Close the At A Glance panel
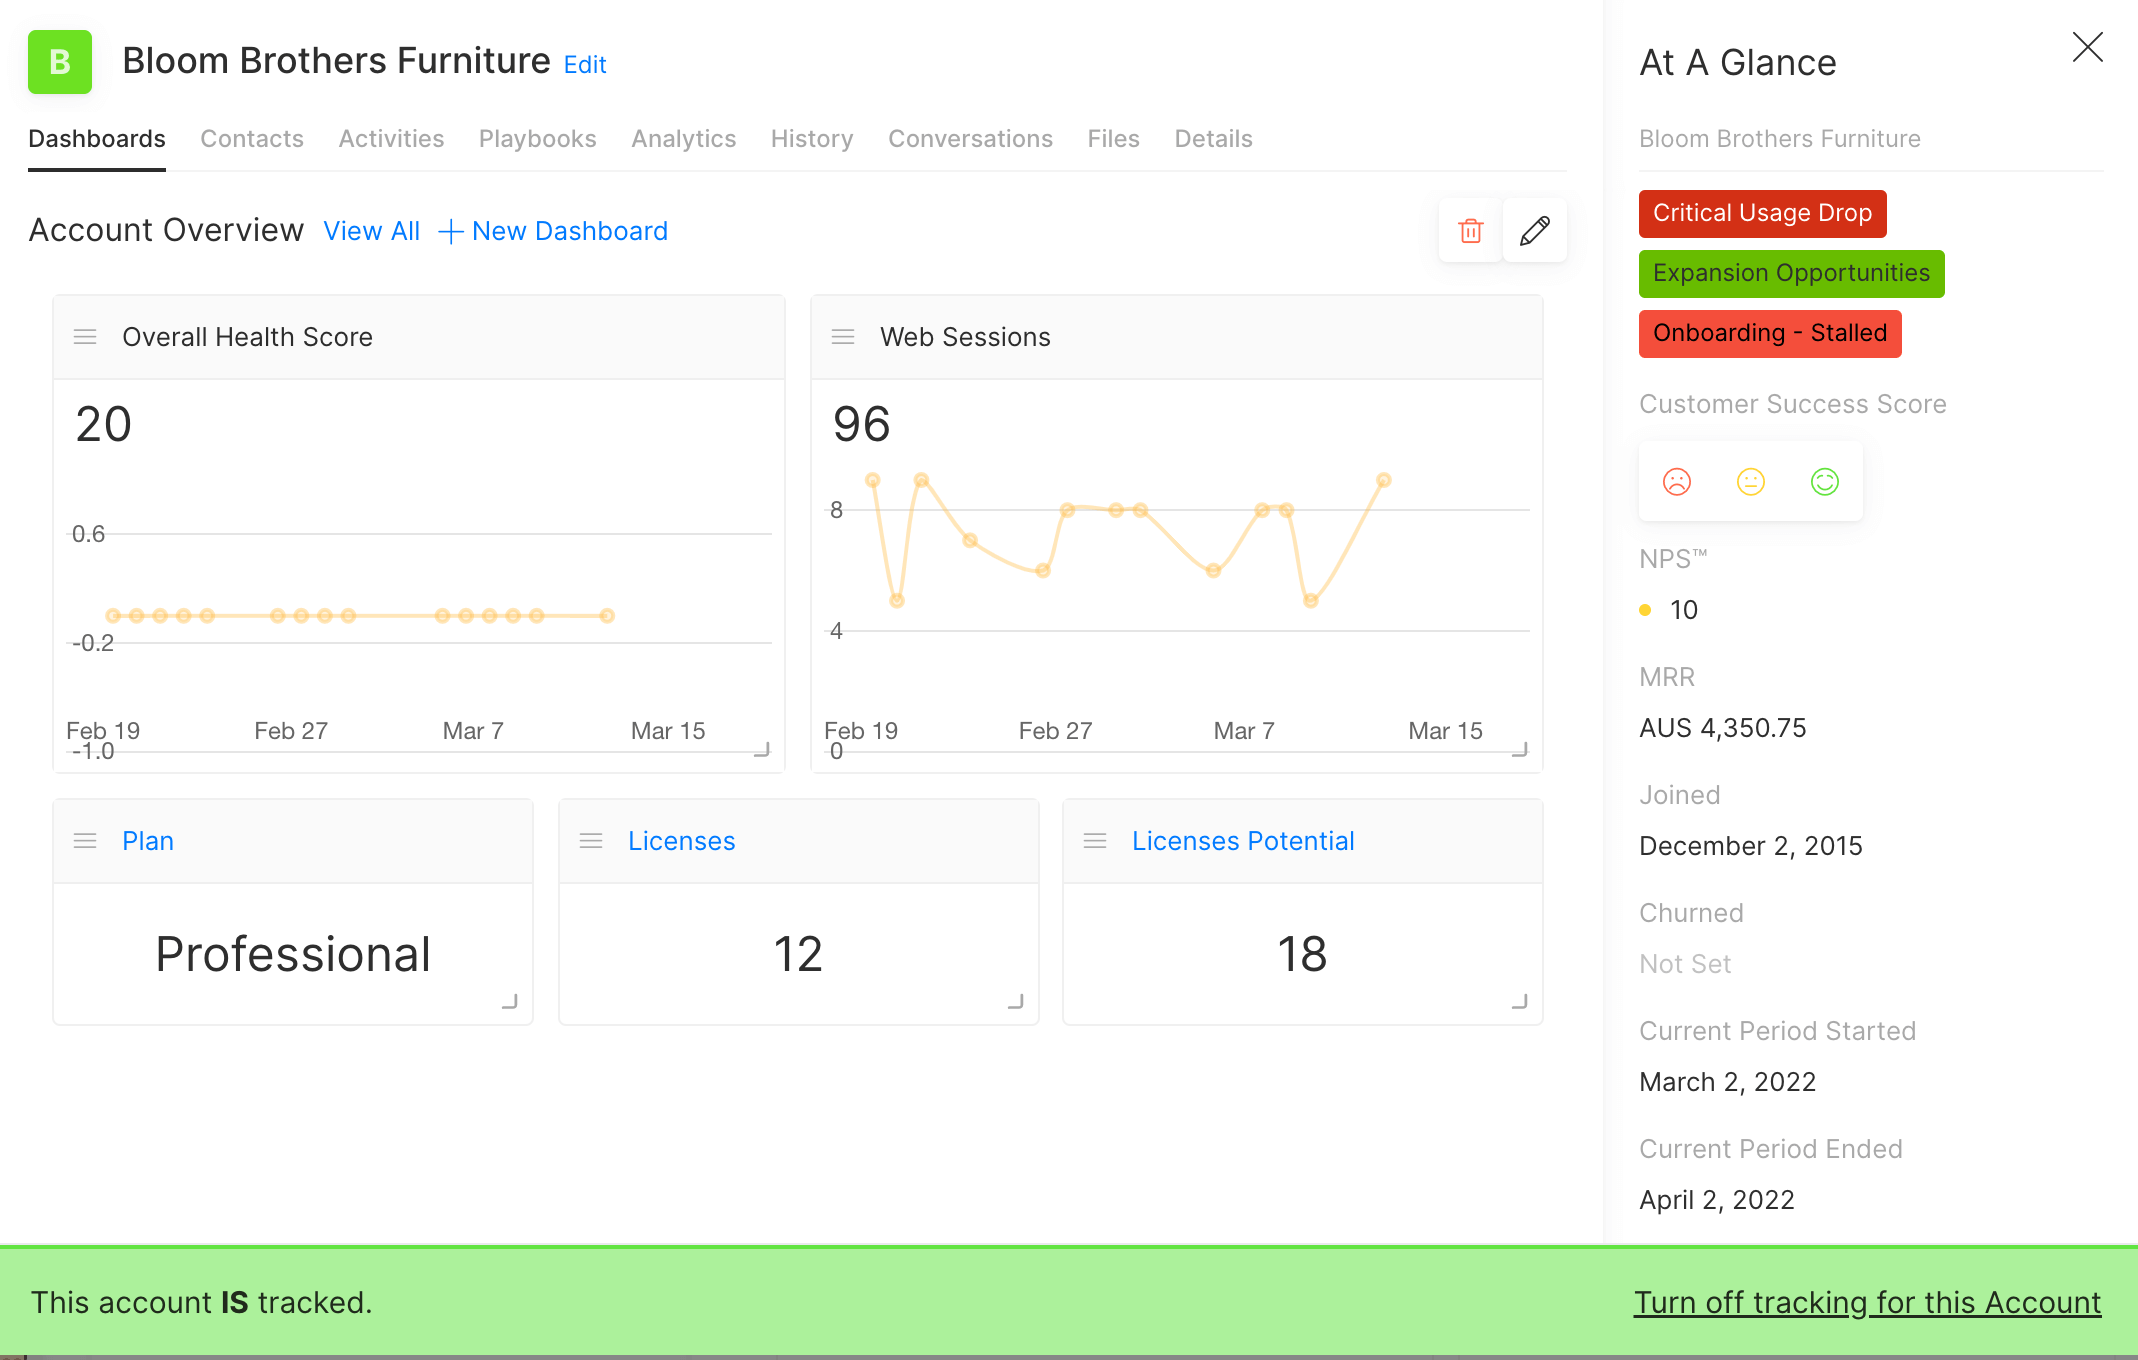The width and height of the screenshot is (2138, 1360). pos(2087,47)
